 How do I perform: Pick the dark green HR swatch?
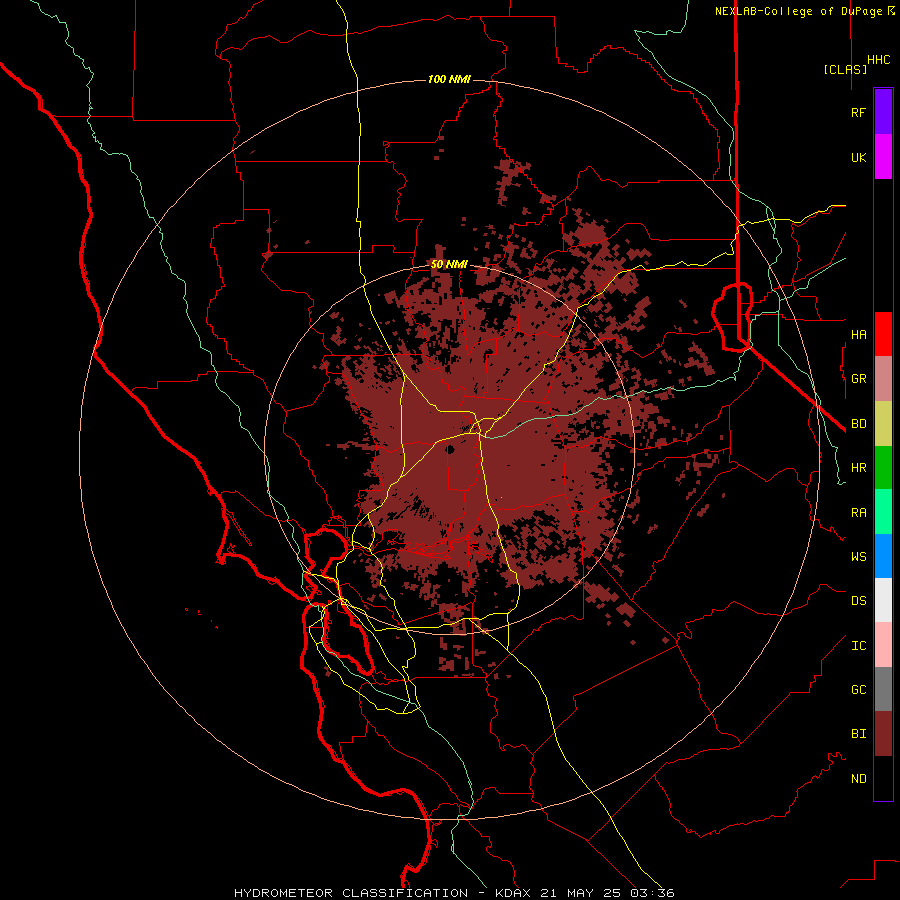[x=883, y=468]
